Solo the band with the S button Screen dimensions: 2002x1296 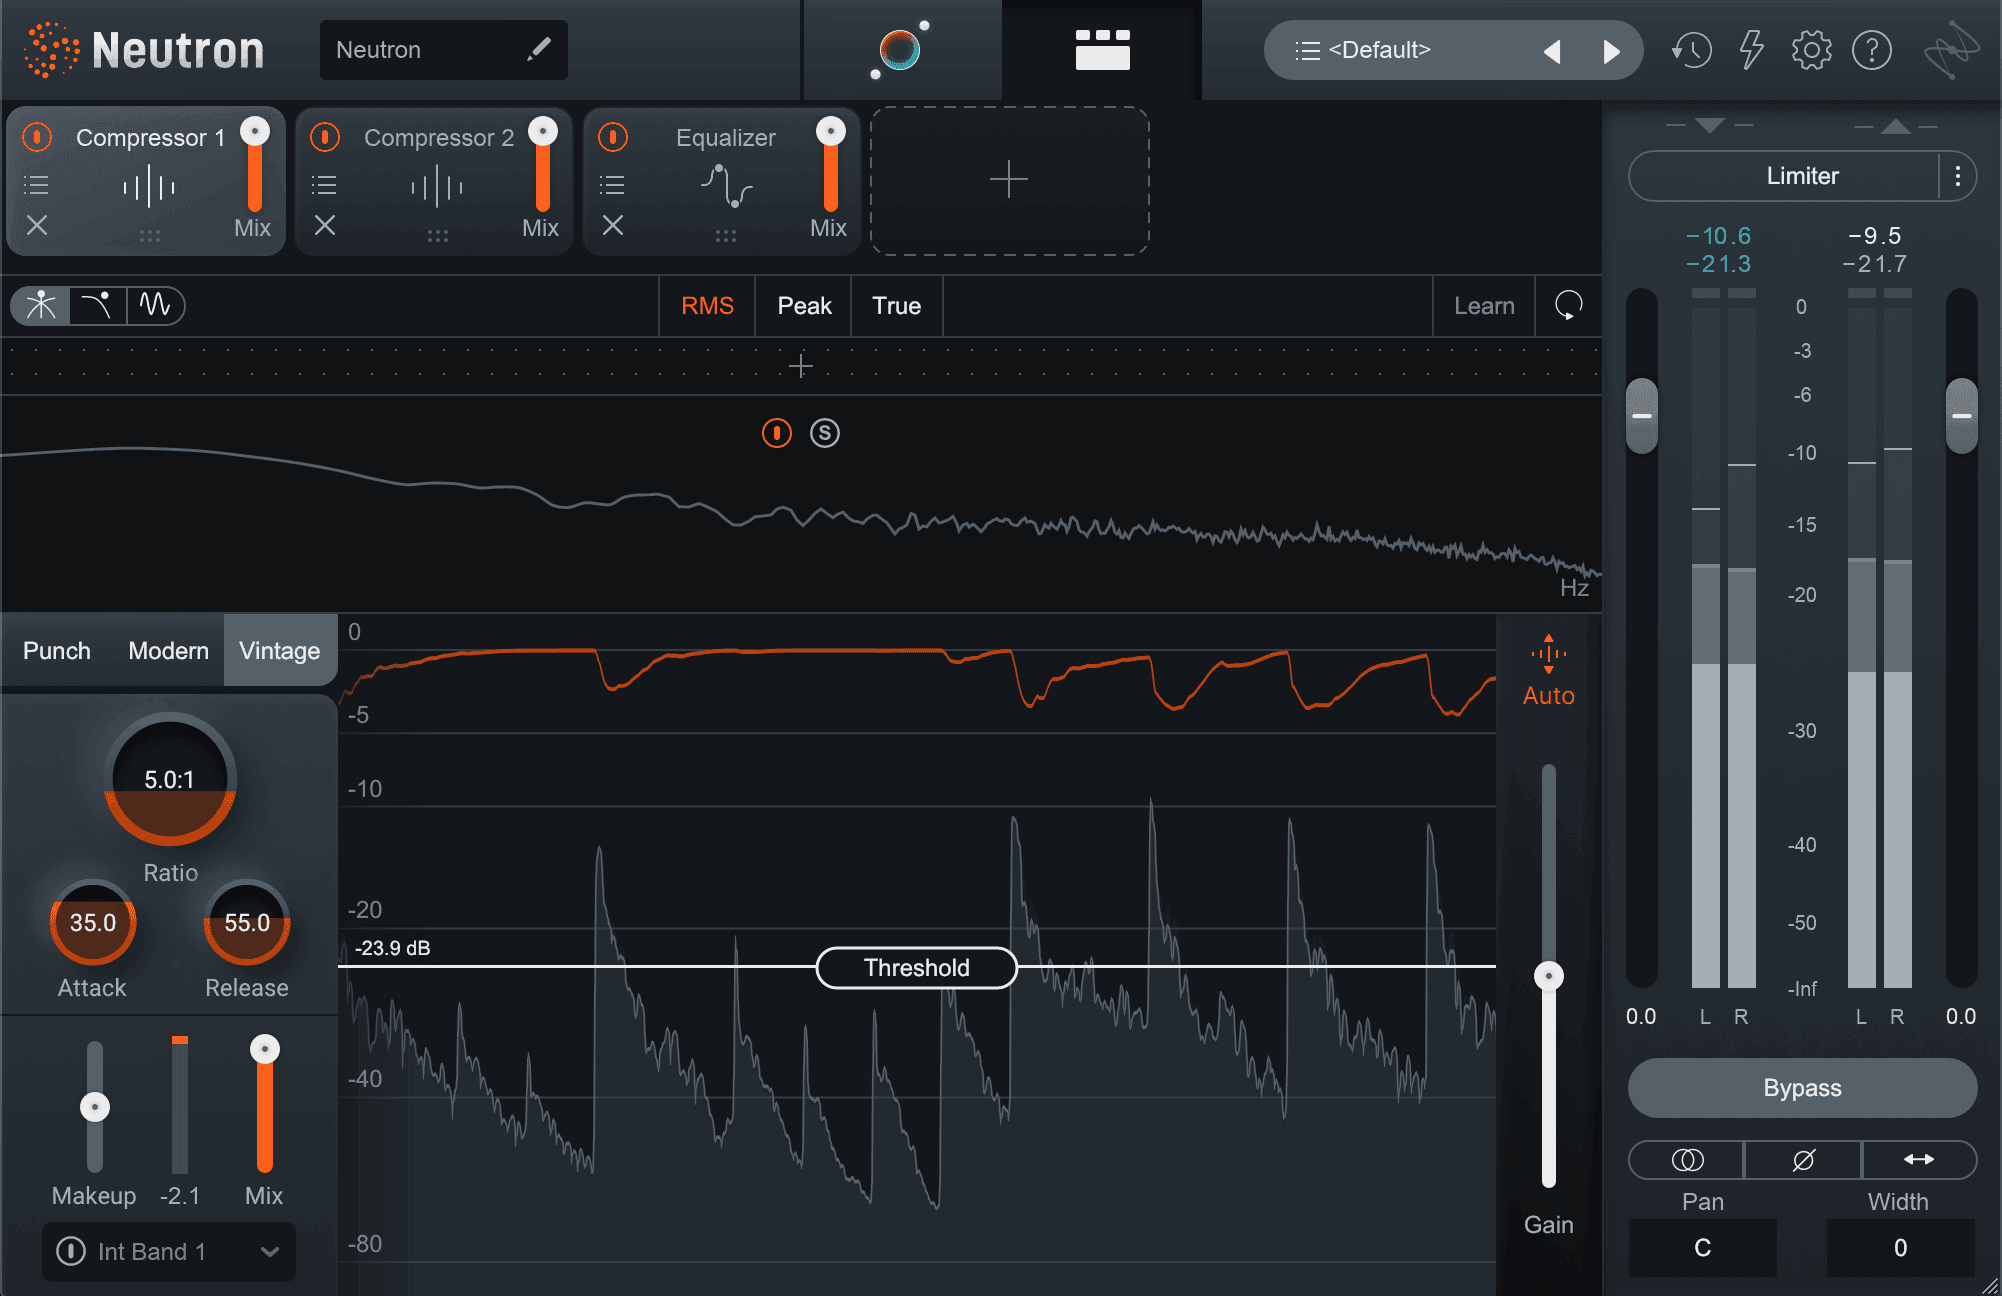[825, 433]
